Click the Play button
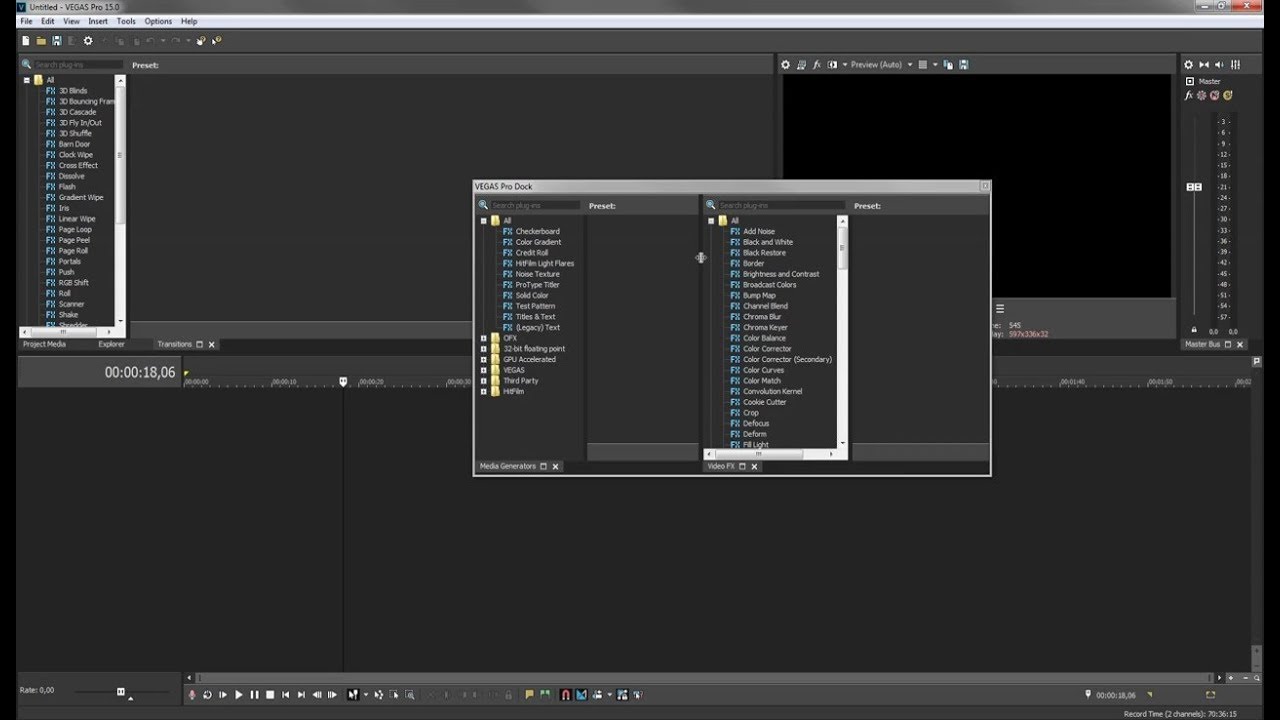This screenshot has width=1280, height=720. [x=239, y=694]
